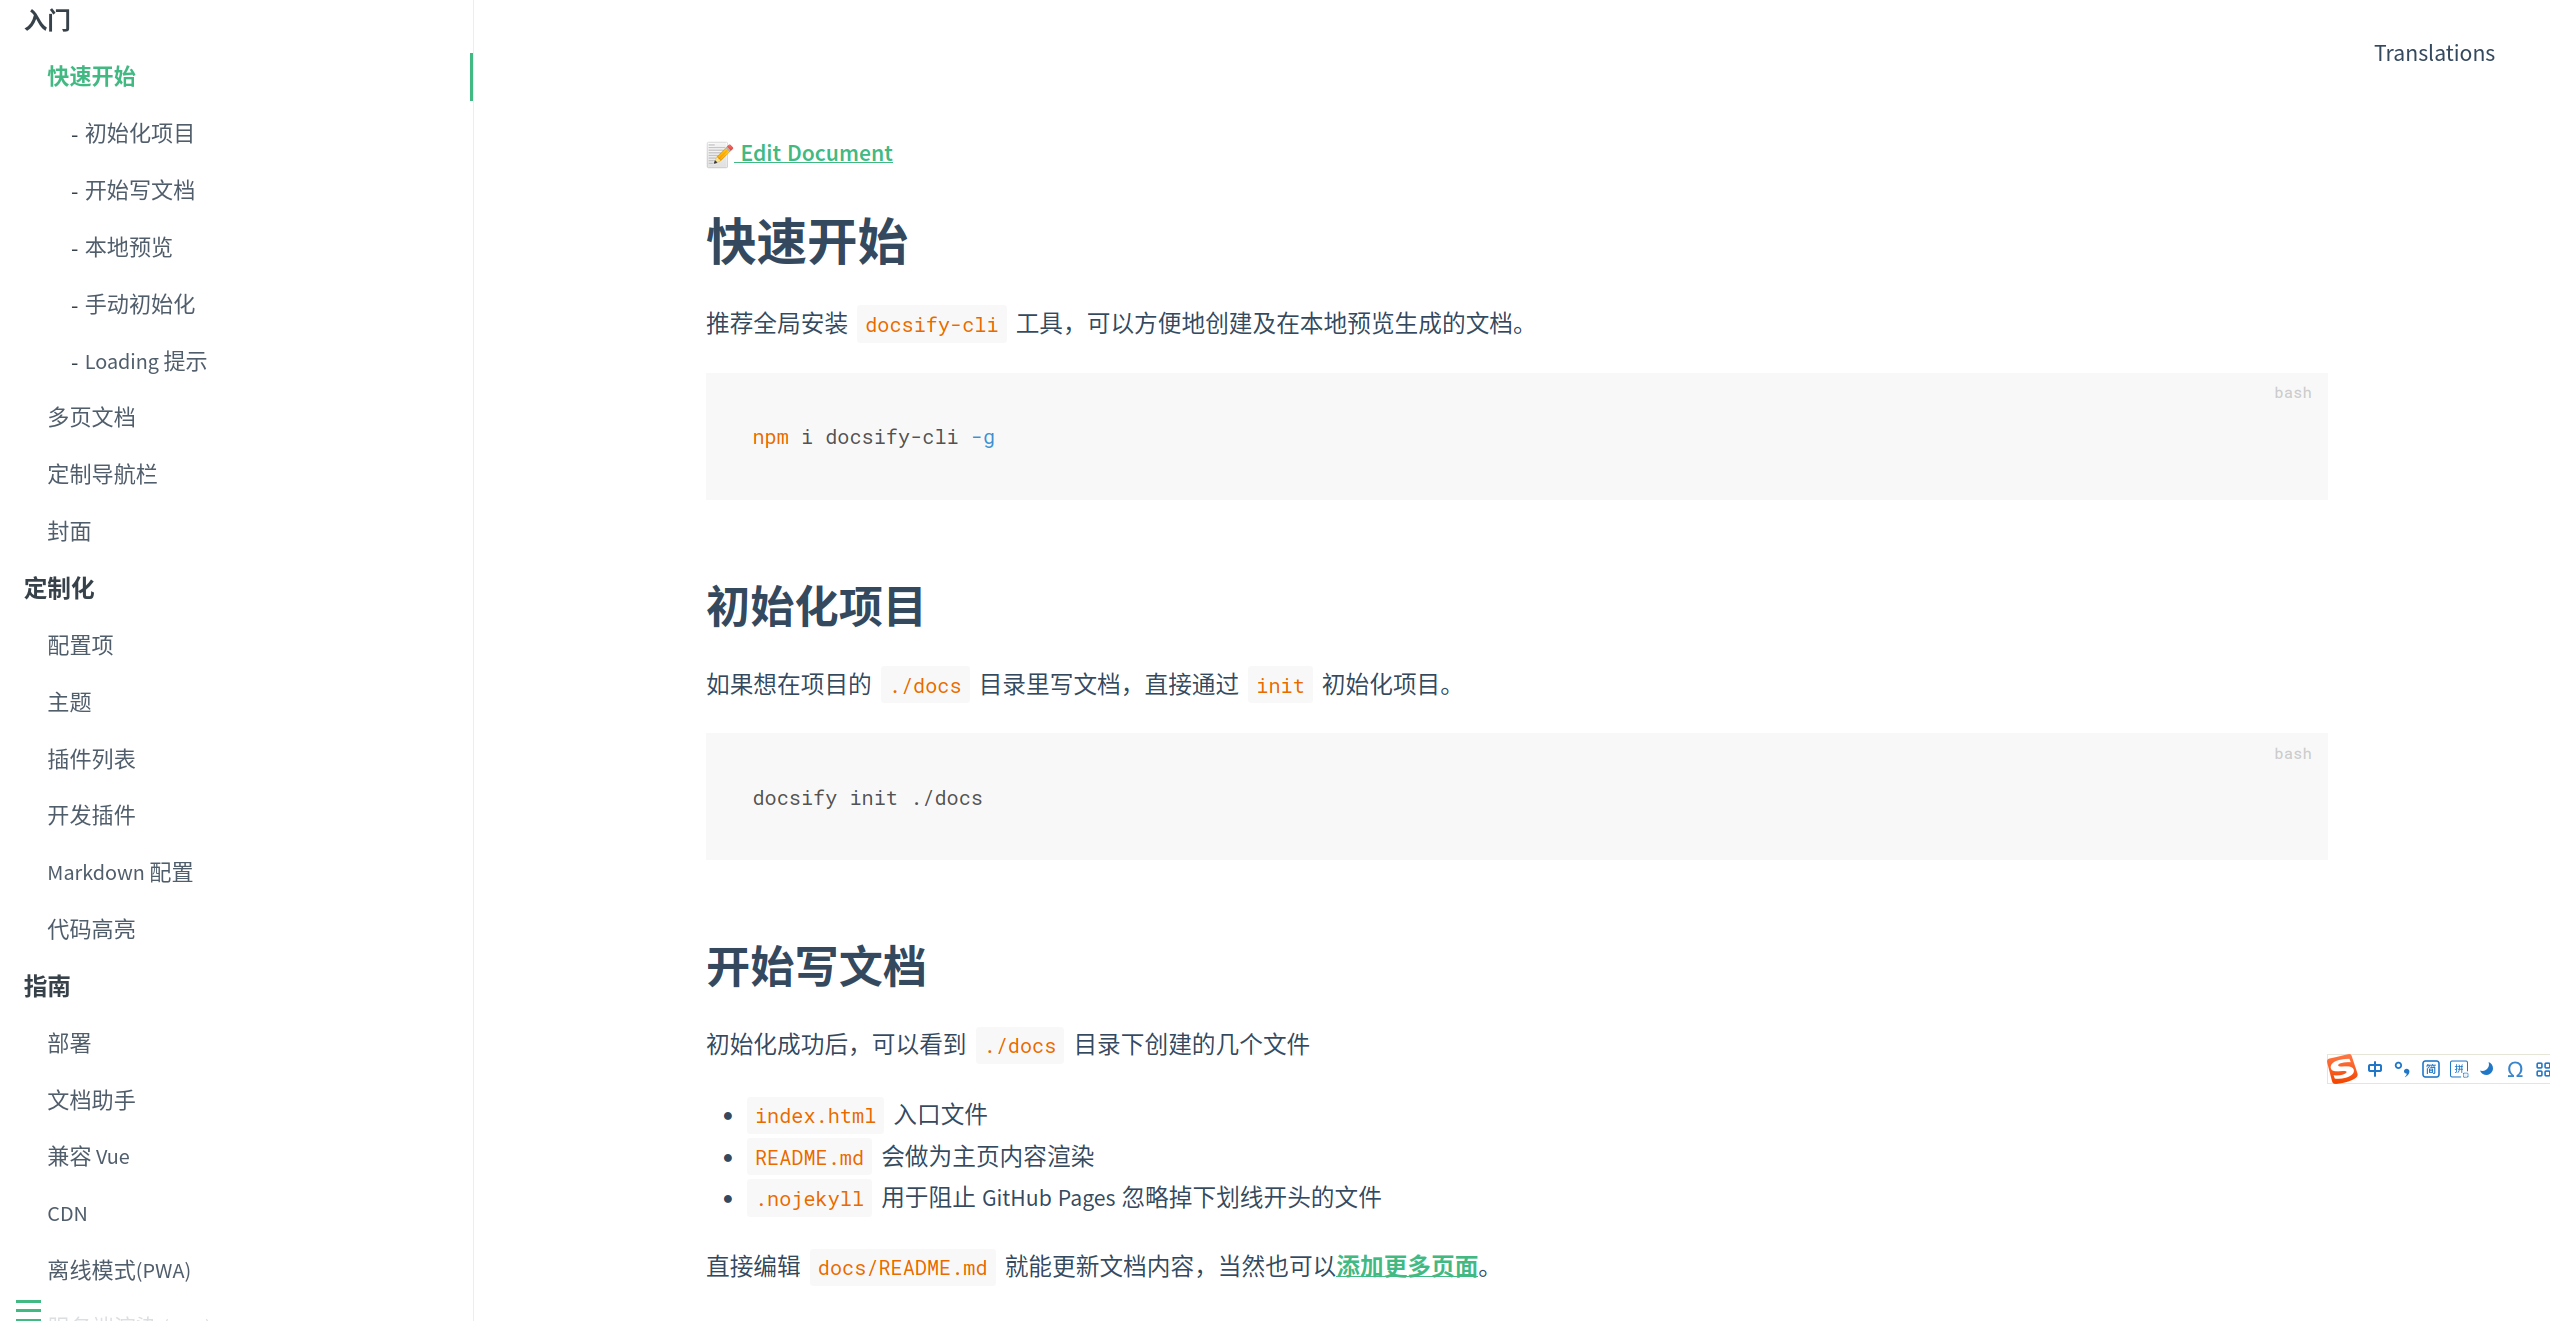
Task: Open the Sogou toolbox grid icon
Action: click(2544, 1069)
